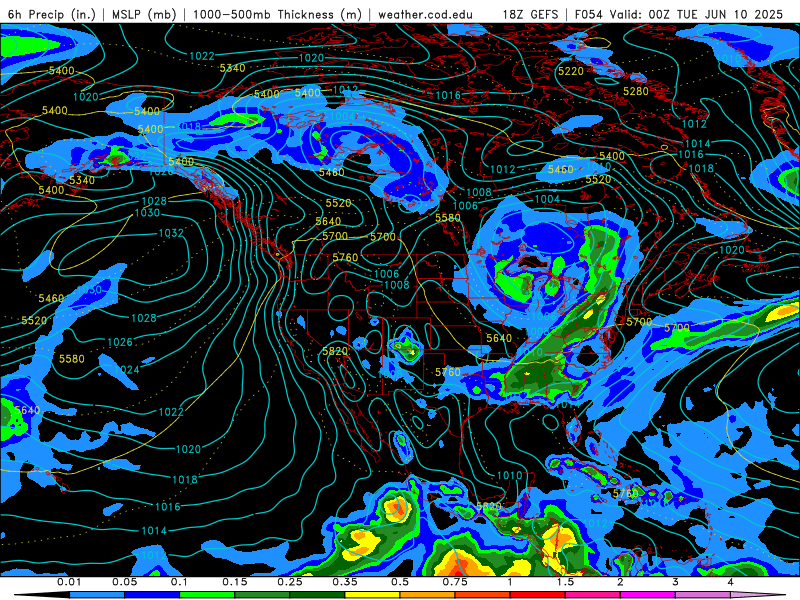Click the 0.01 legend value
Viewport: 800px width, 600px height.
coord(69,582)
